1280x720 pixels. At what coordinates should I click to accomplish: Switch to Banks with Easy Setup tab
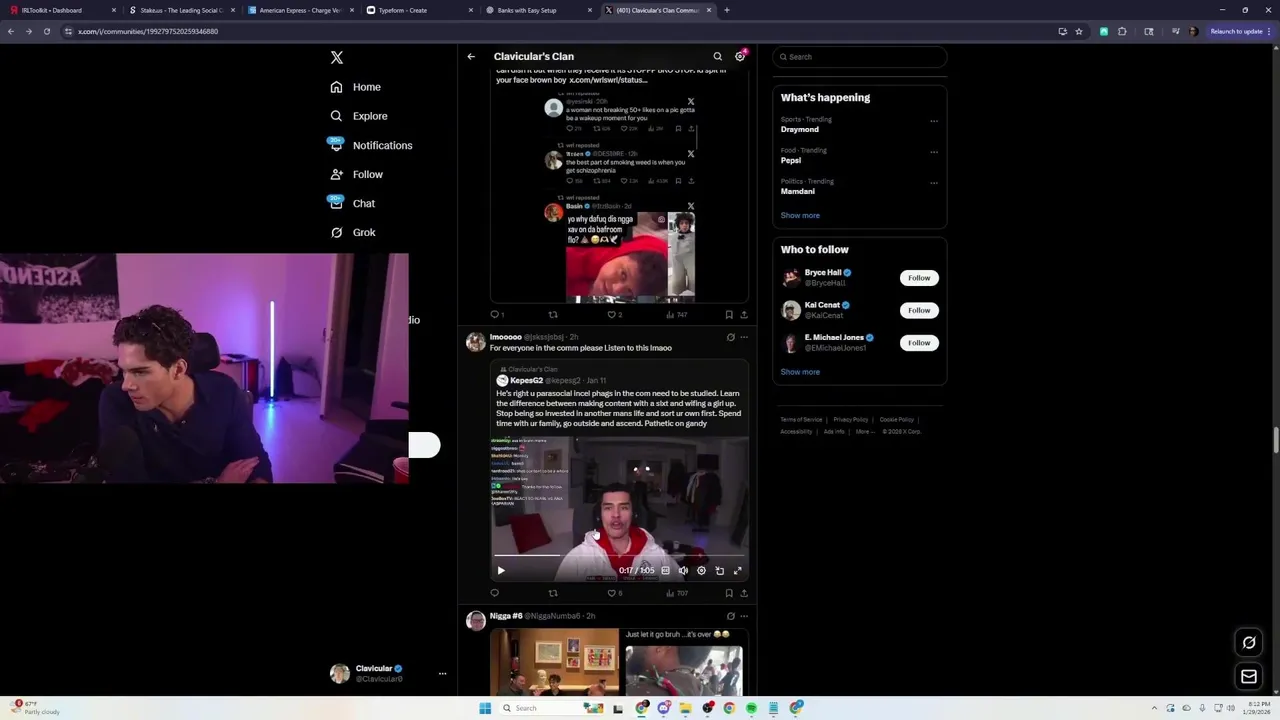[538, 10]
